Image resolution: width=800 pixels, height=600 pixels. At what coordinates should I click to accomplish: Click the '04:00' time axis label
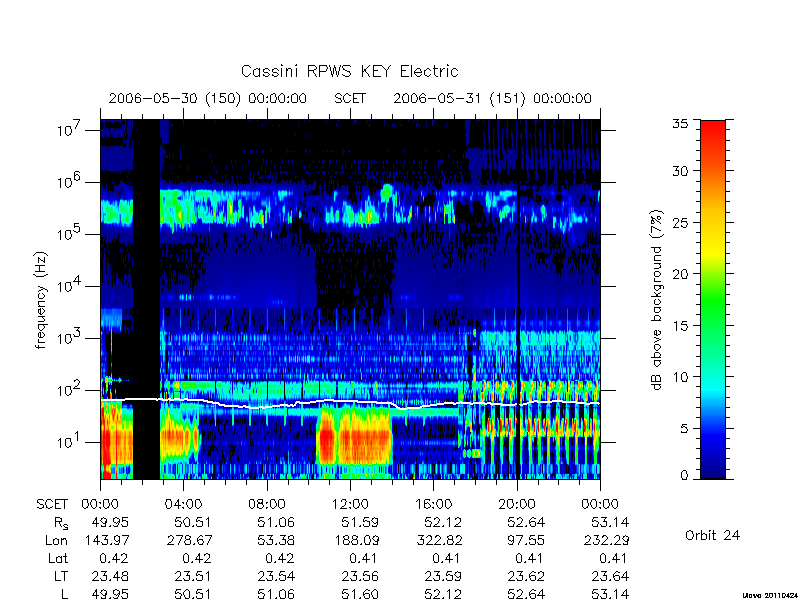pyautogui.click(x=183, y=504)
